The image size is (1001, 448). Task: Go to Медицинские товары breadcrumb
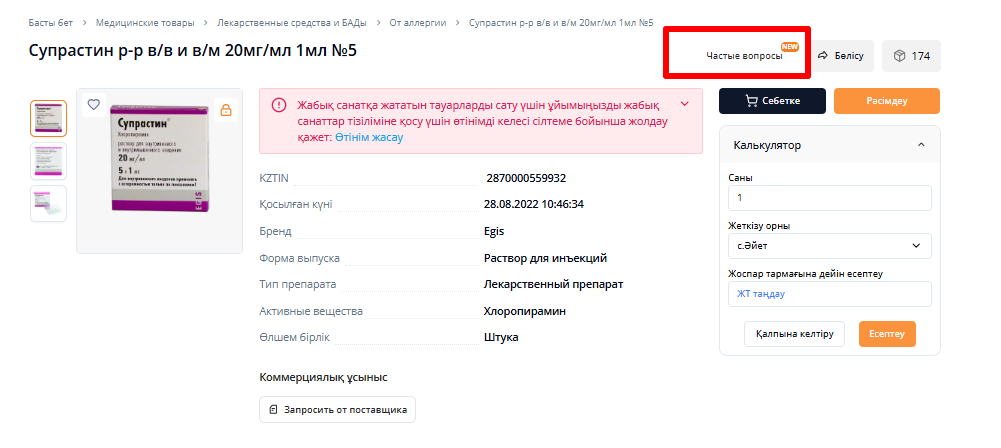tap(145, 22)
